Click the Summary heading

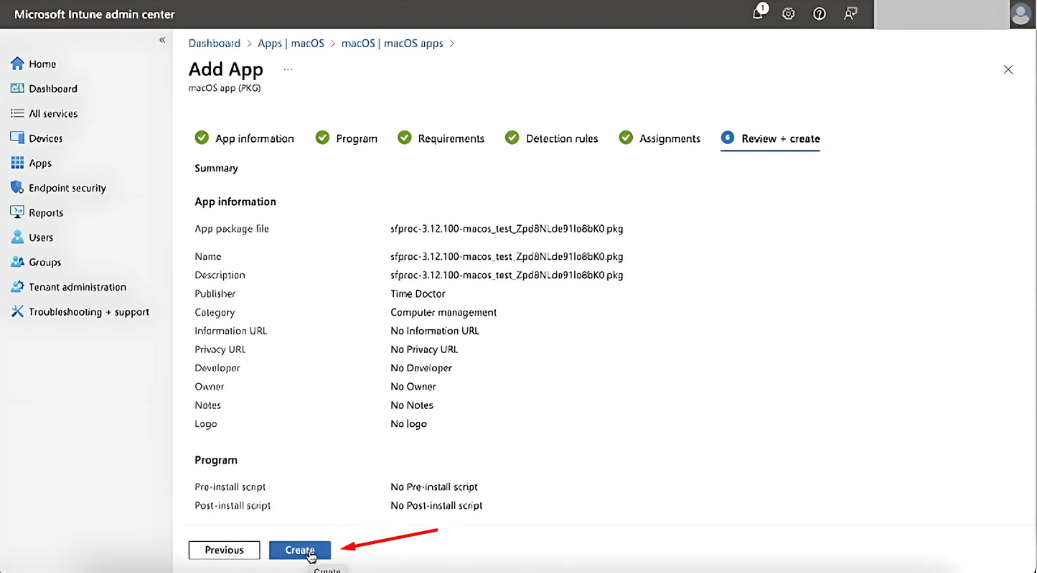pos(216,168)
